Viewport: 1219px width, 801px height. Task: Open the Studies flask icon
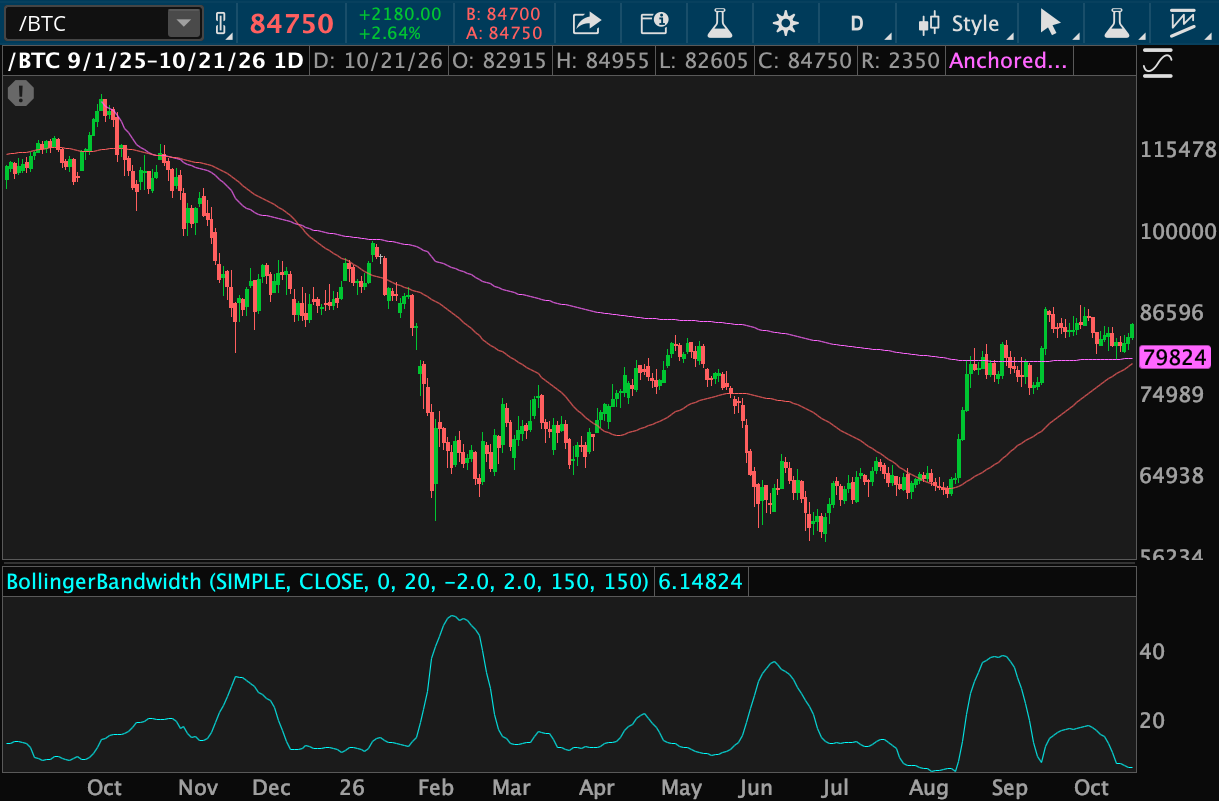point(719,23)
